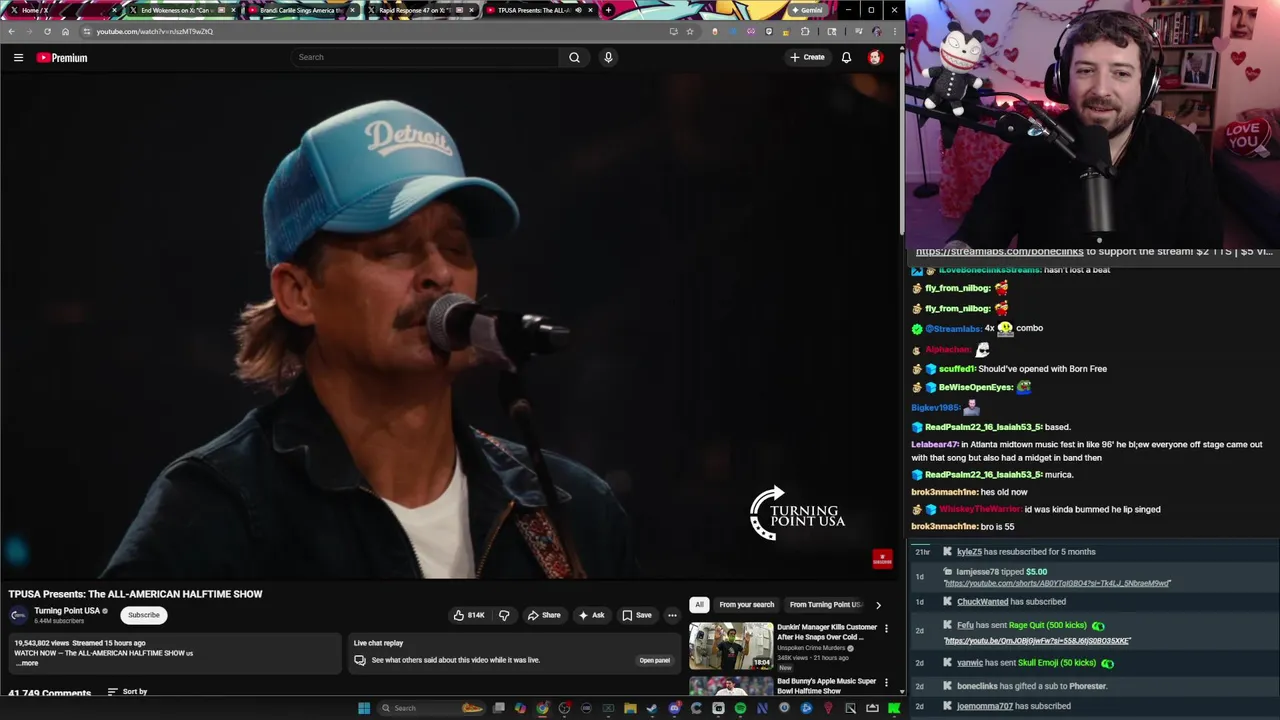1280x720 pixels.
Task: Expand the video description with ...more
Action: pos(27,663)
